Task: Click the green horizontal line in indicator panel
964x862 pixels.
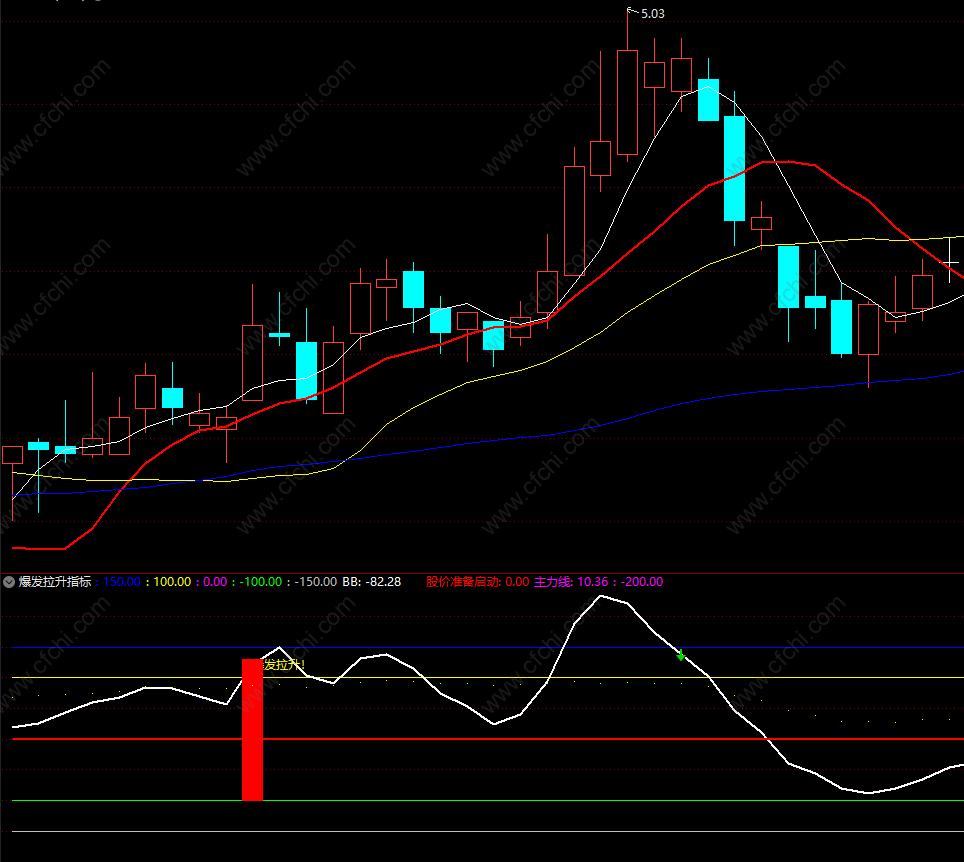Action: point(600,801)
